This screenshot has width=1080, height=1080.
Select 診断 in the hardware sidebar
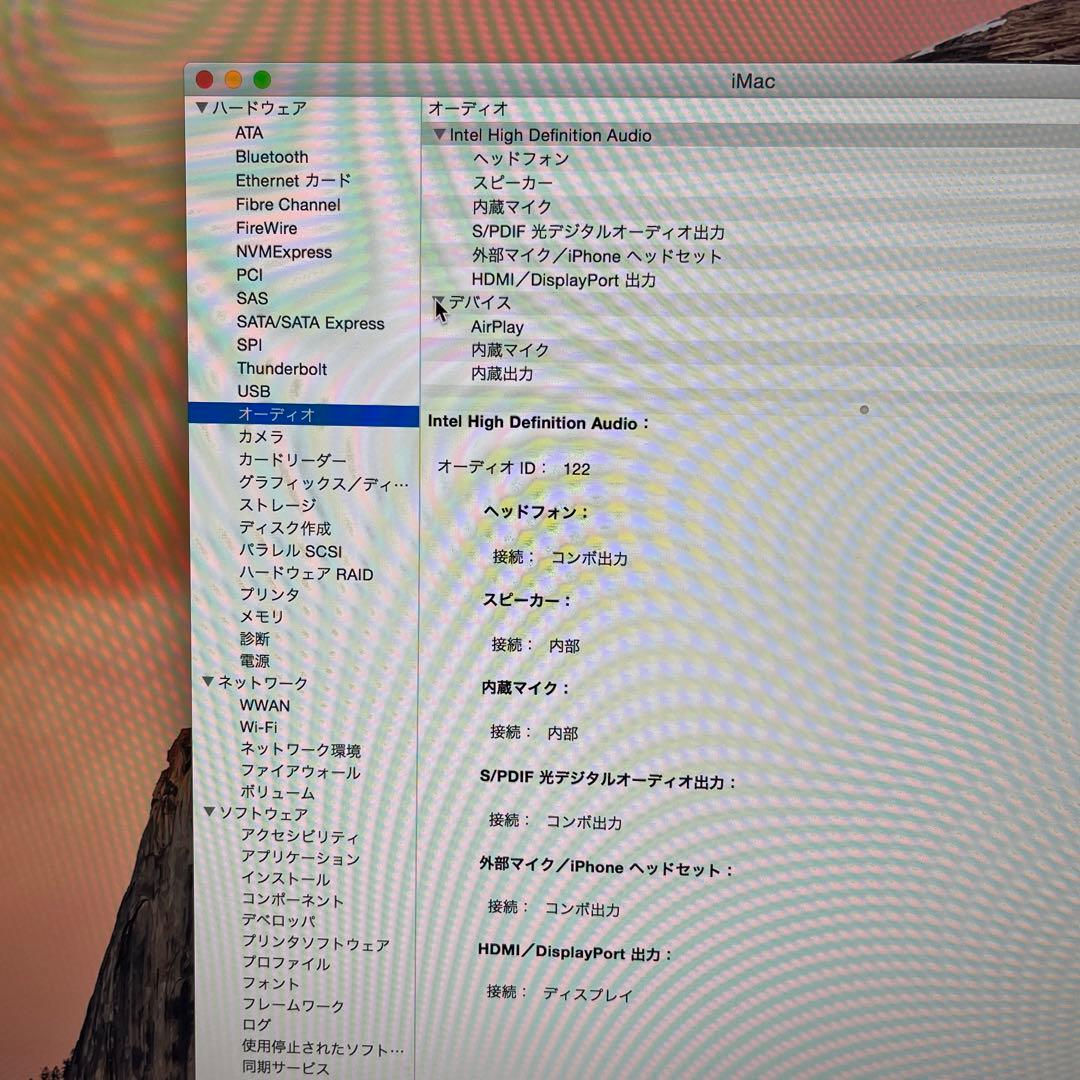click(254, 639)
